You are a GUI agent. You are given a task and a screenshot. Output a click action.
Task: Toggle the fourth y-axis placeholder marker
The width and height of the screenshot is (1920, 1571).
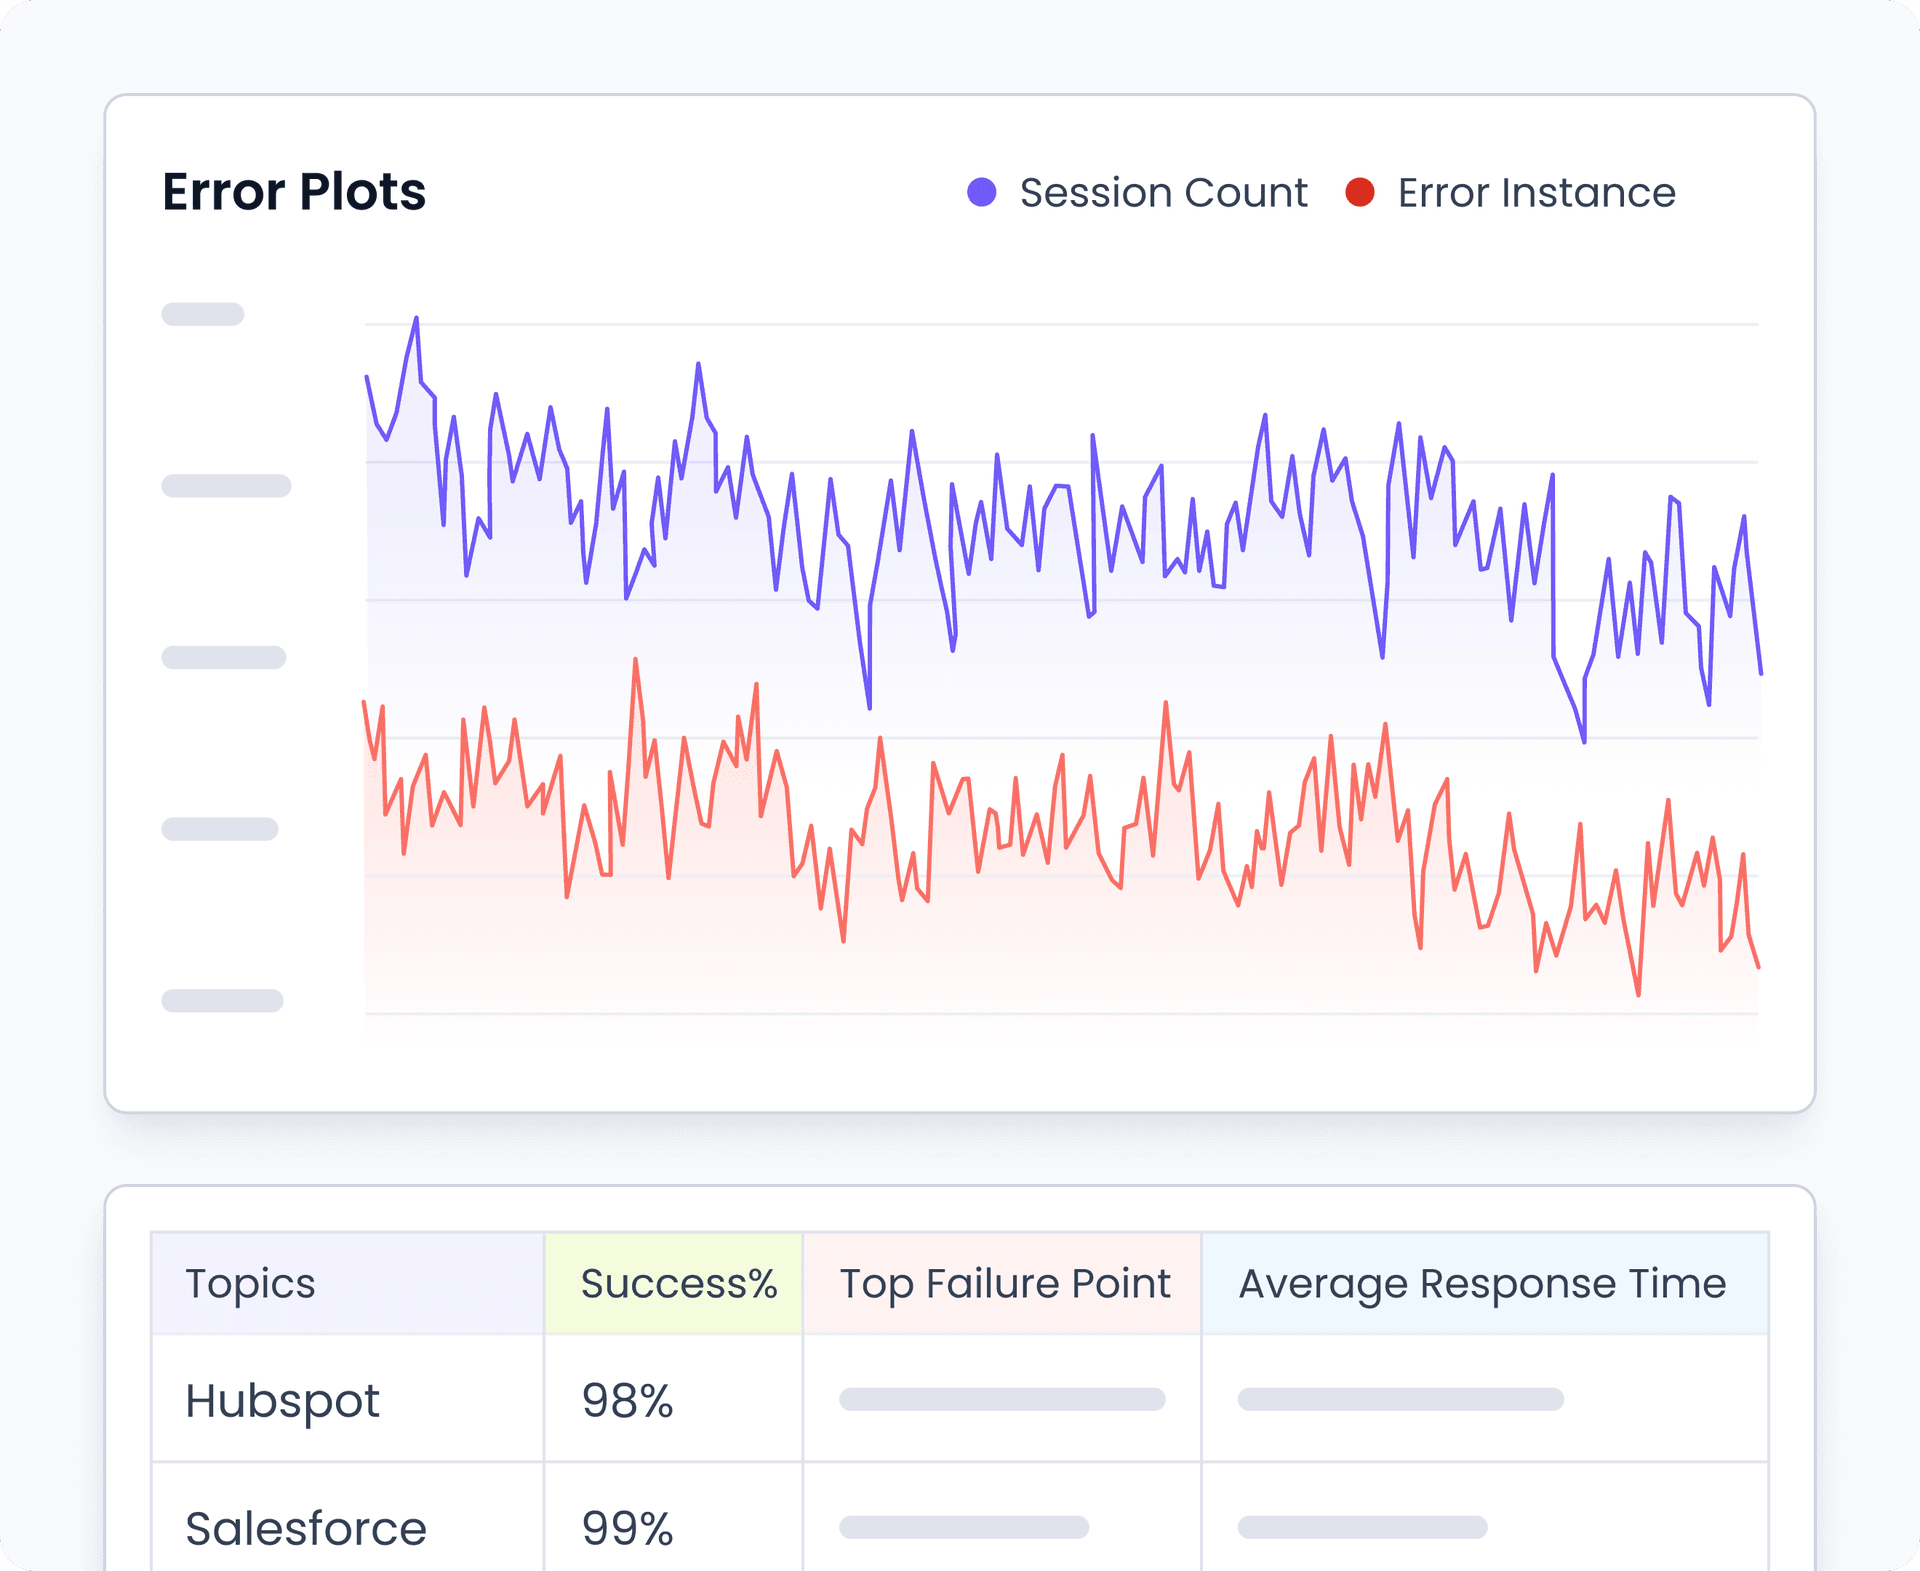pyautogui.click(x=220, y=828)
